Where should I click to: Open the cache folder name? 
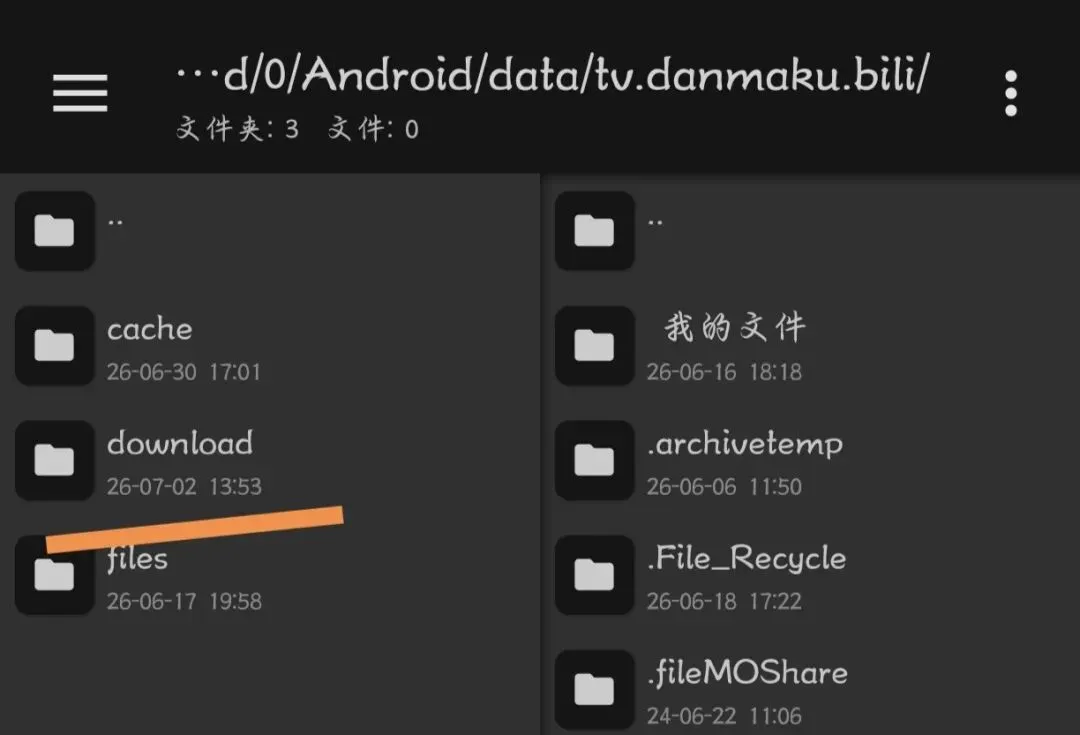(x=149, y=329)
